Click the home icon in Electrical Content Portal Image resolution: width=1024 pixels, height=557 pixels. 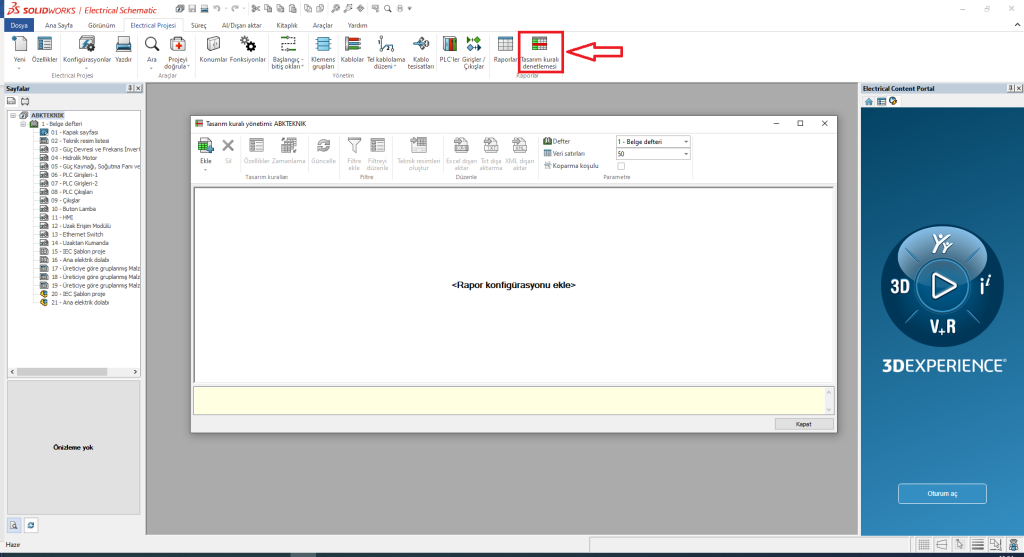pyautogui.click(x=869, y=101)
